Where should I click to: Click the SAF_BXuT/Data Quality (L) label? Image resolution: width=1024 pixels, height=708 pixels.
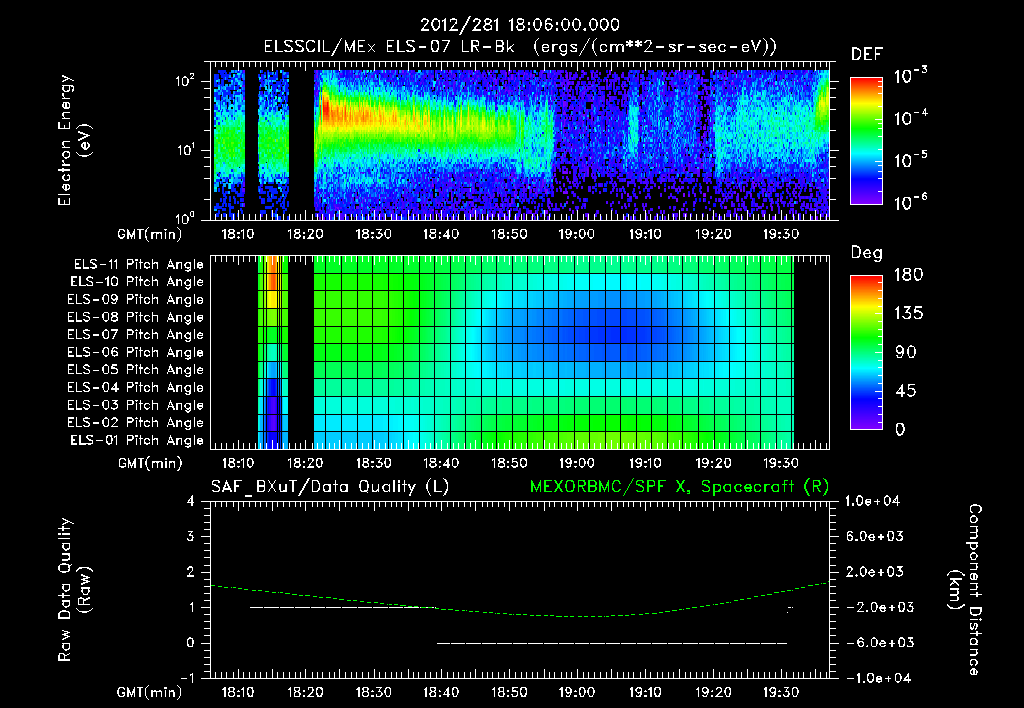pos(330,487)
